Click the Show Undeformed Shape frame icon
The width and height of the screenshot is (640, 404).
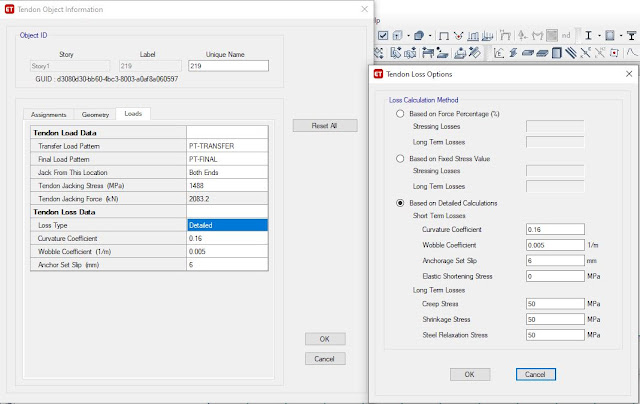[x=444, y=36]
